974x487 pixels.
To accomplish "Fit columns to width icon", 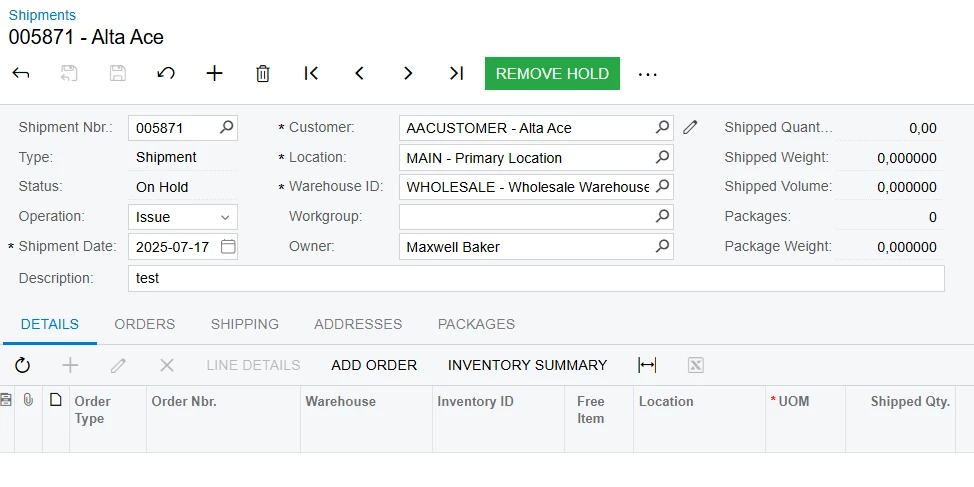I will tap(647, 365).
